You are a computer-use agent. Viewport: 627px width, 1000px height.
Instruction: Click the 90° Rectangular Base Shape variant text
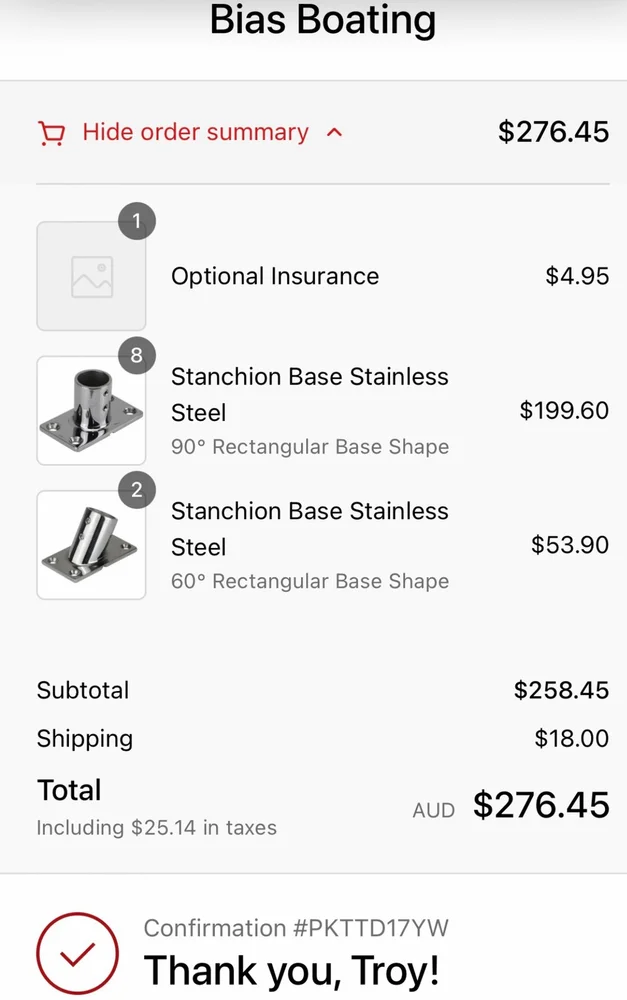point(309,447)
